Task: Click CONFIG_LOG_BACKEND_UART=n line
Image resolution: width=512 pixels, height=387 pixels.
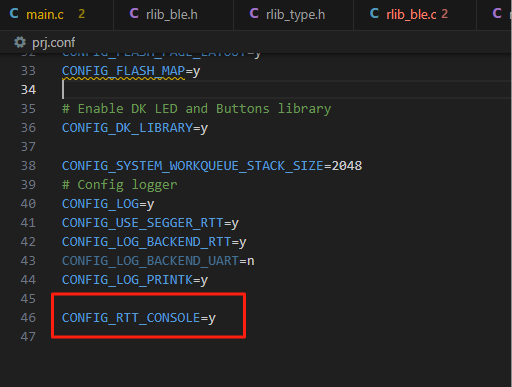Action: click(158, 261)
